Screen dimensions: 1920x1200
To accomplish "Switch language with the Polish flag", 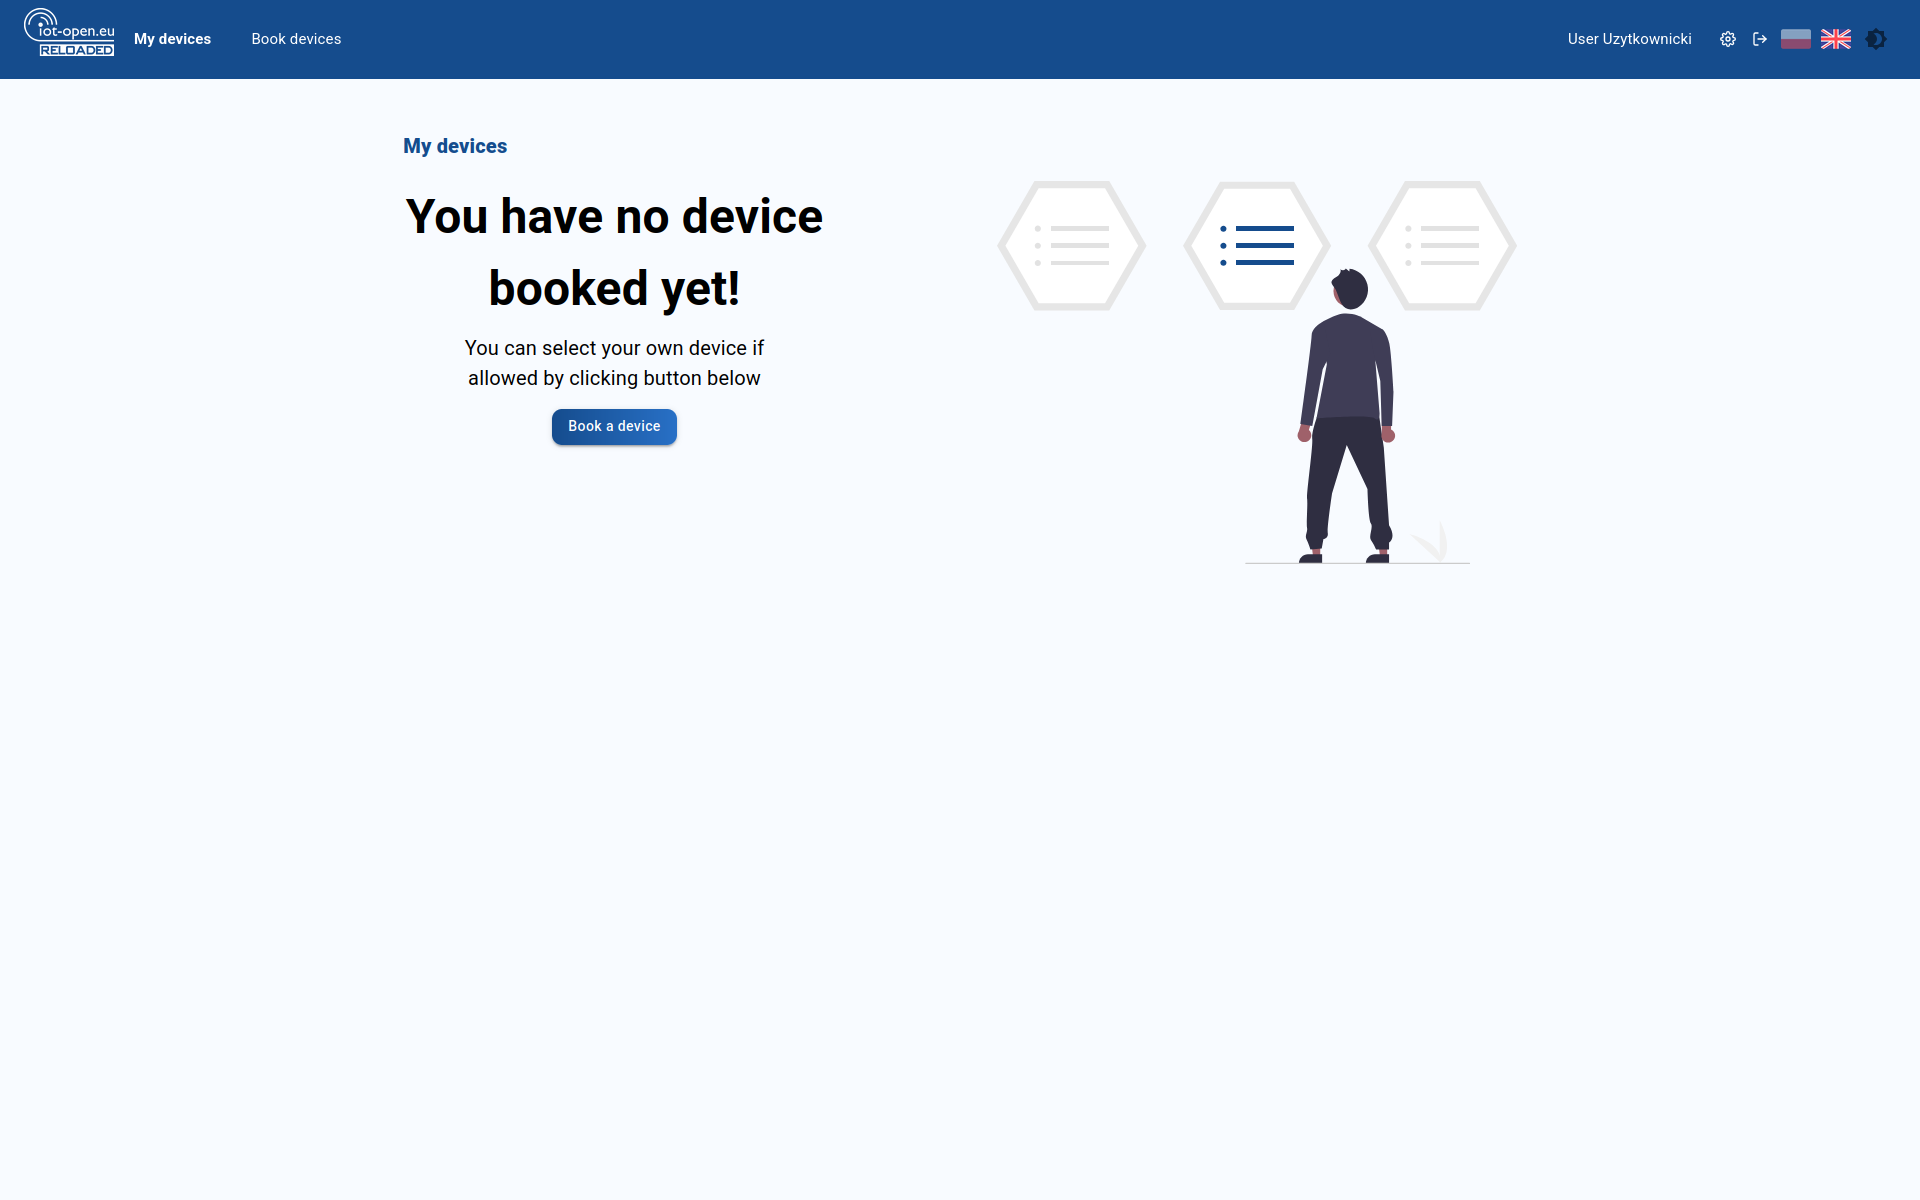I will click(1796, 39).
